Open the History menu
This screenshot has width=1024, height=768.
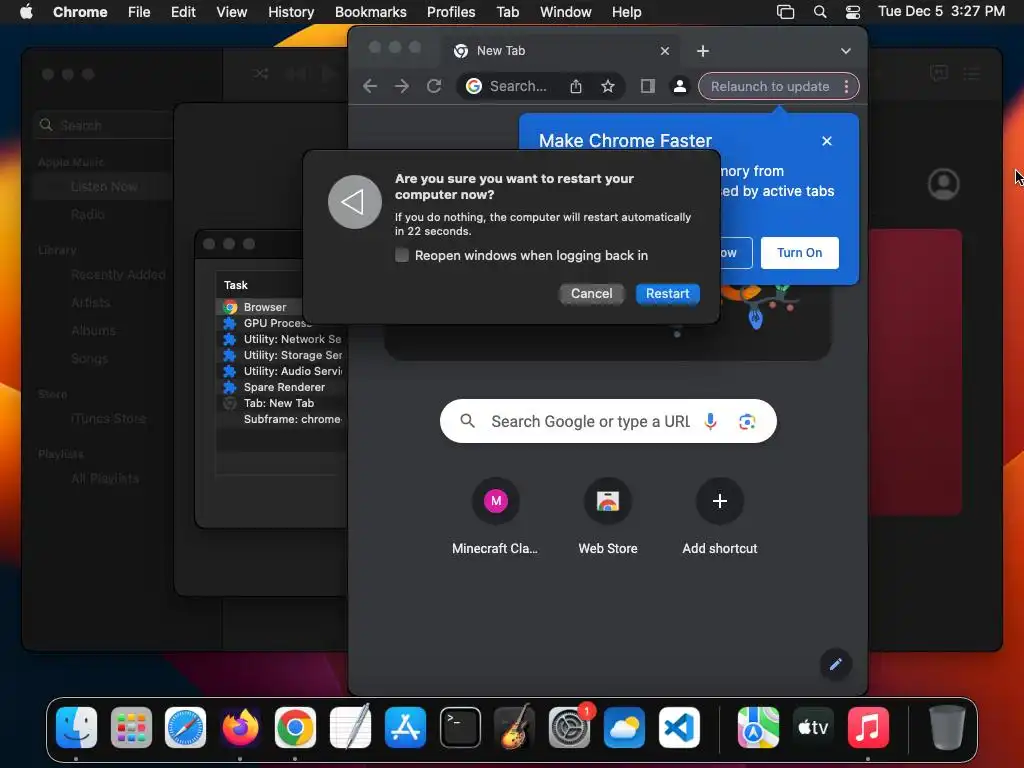(x=291, y=12)
